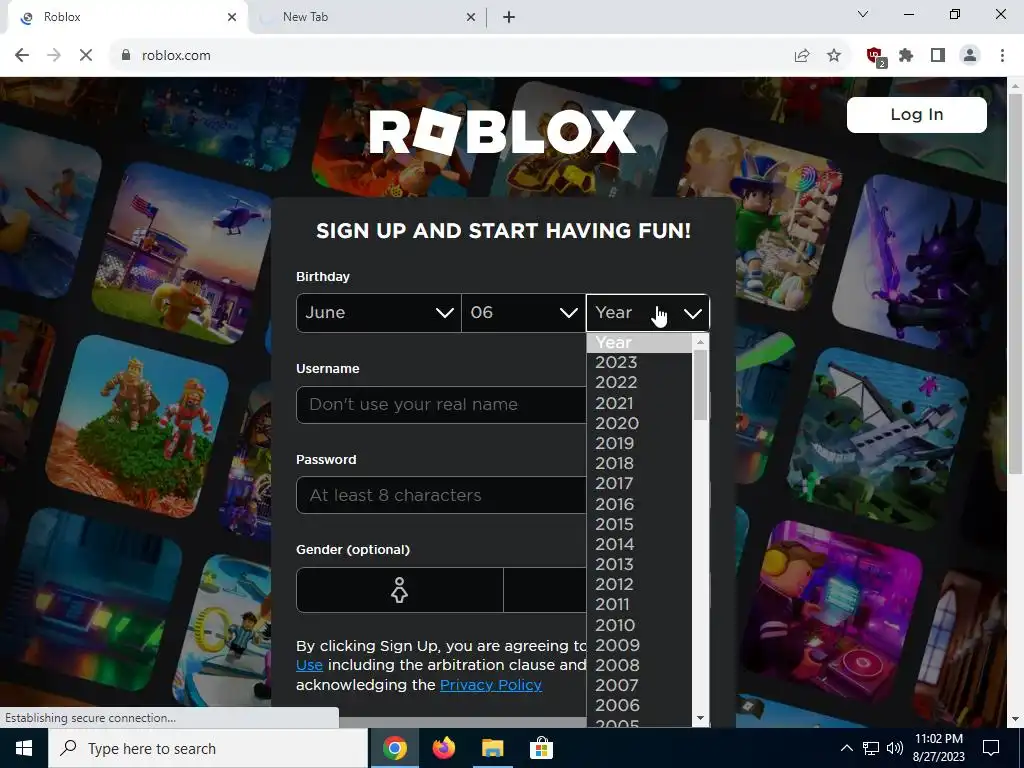Open the Terms of Use link
The image size is (1024, 768).
click(x=309, y=665)
